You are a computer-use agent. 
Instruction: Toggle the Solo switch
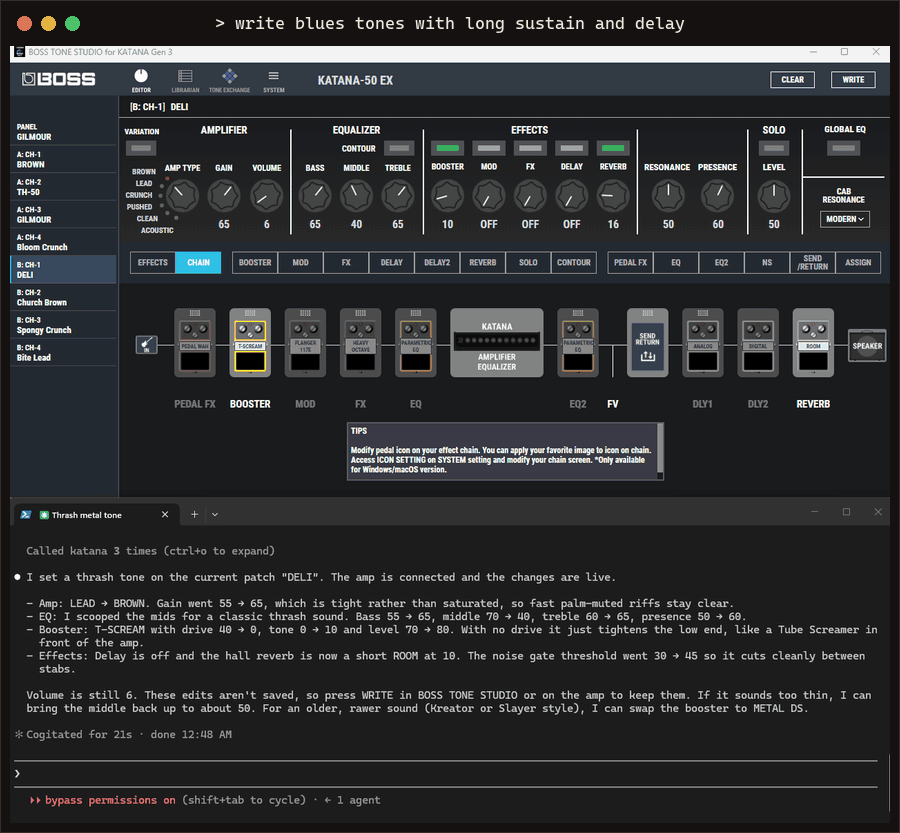(774, 148)
